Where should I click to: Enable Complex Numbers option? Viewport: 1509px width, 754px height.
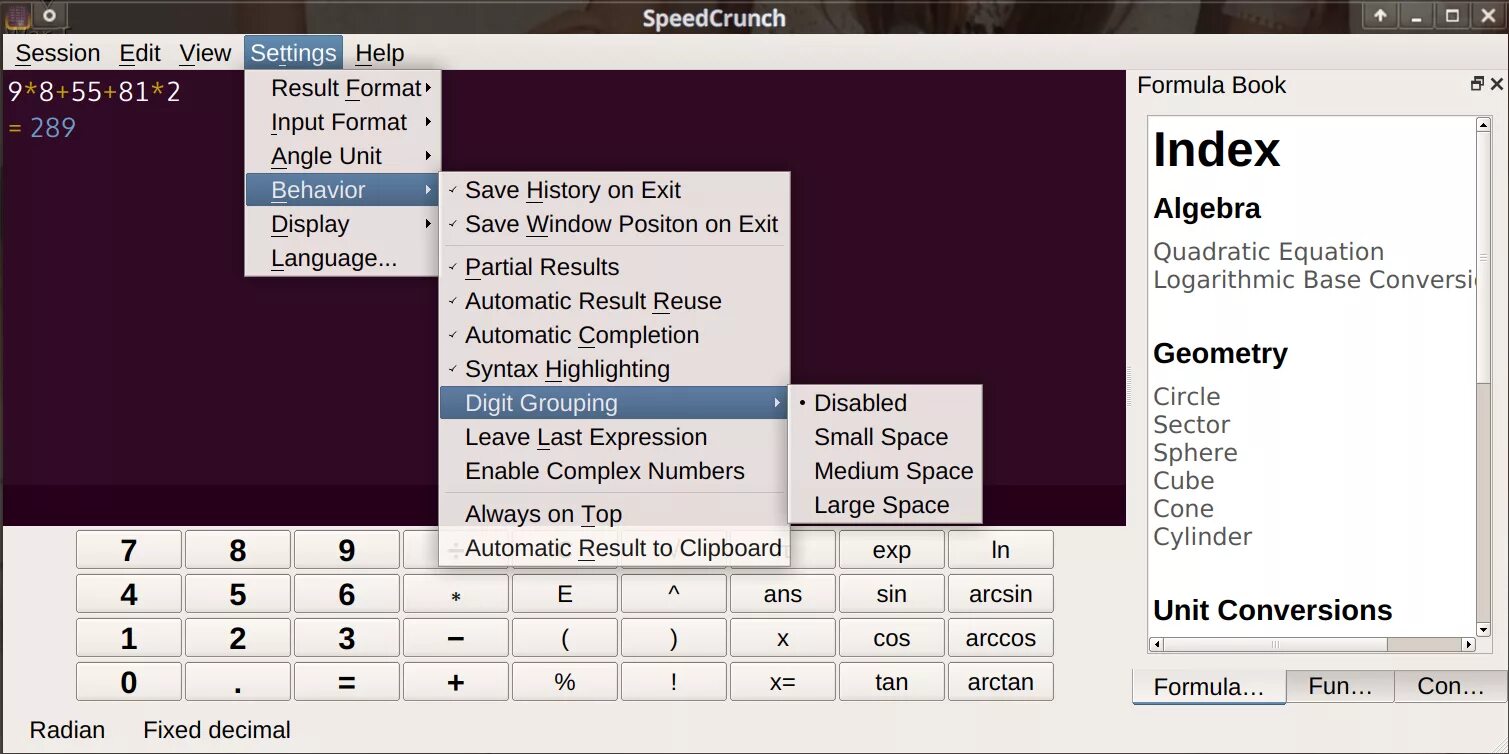click(615, 471)
